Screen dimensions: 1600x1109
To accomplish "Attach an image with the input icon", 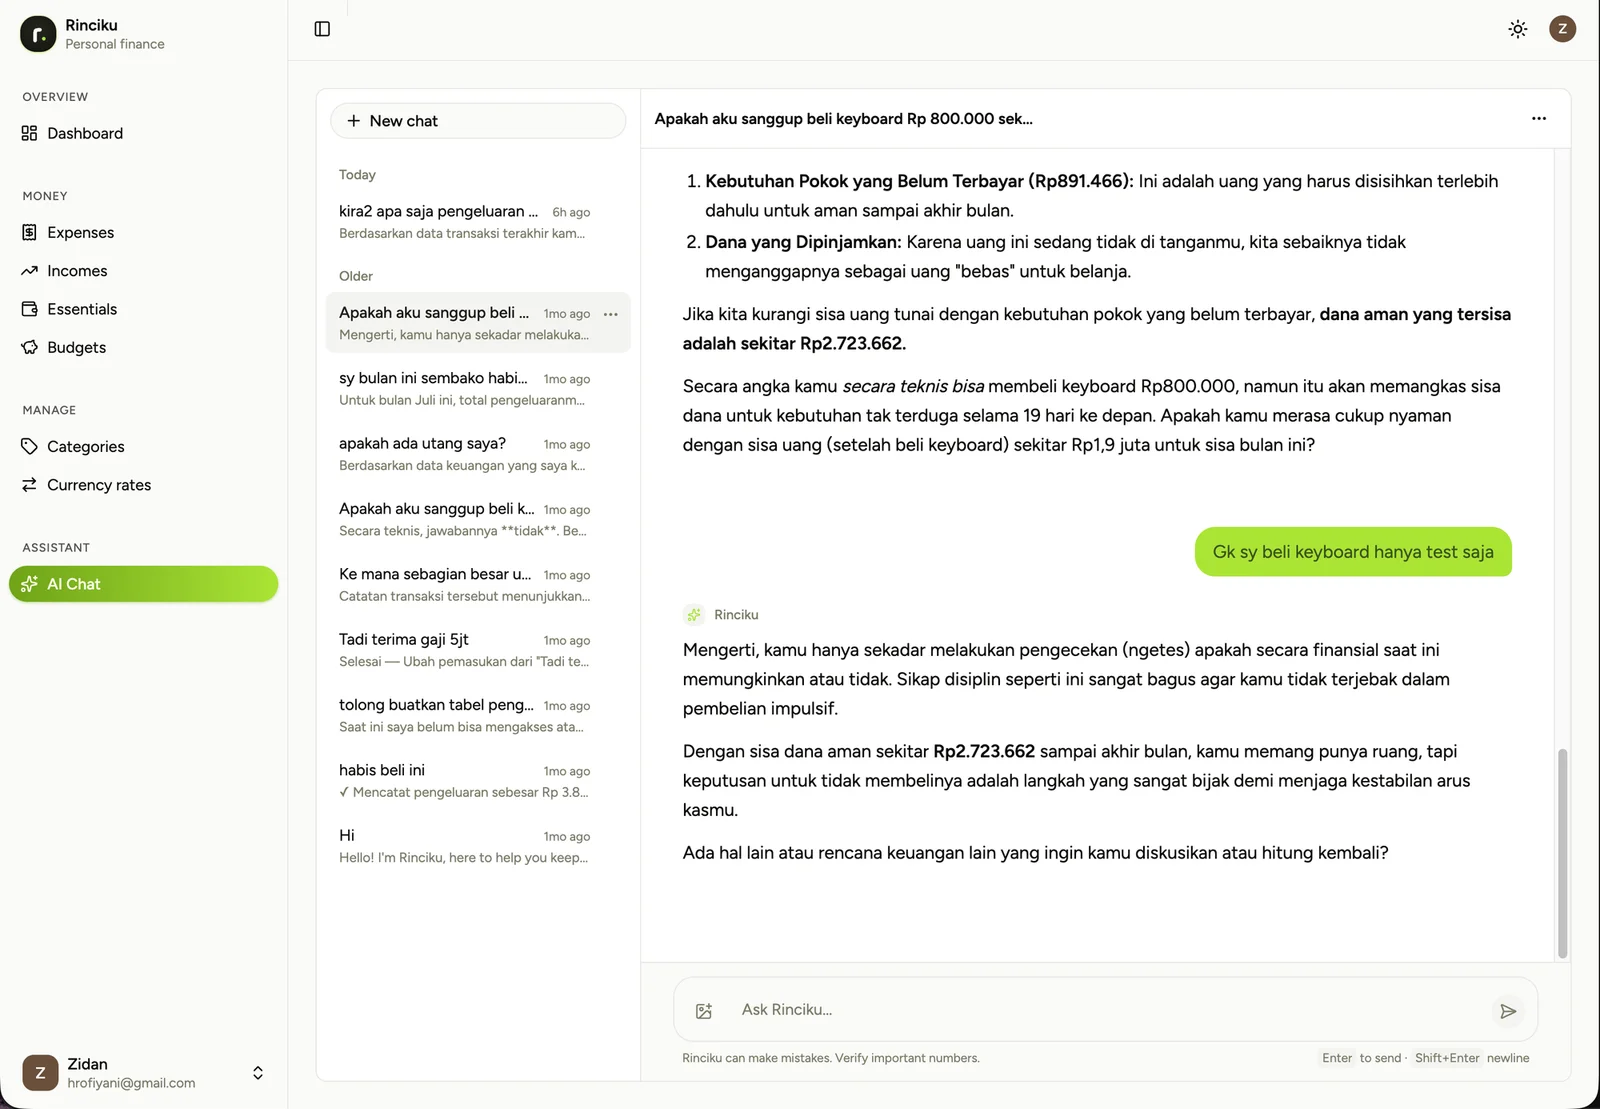I will [704, 1011].
